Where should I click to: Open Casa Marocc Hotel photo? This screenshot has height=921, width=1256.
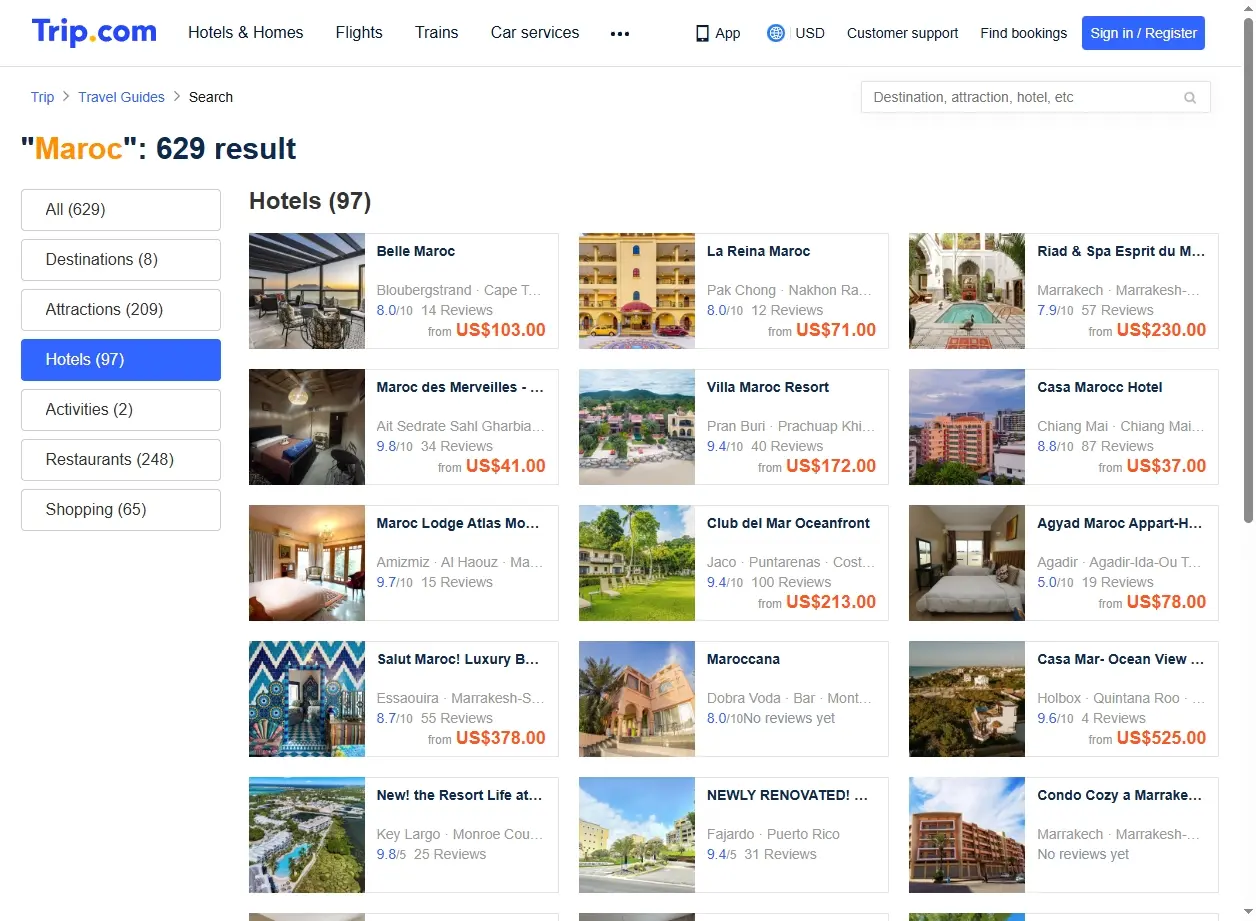pos(967,427)
